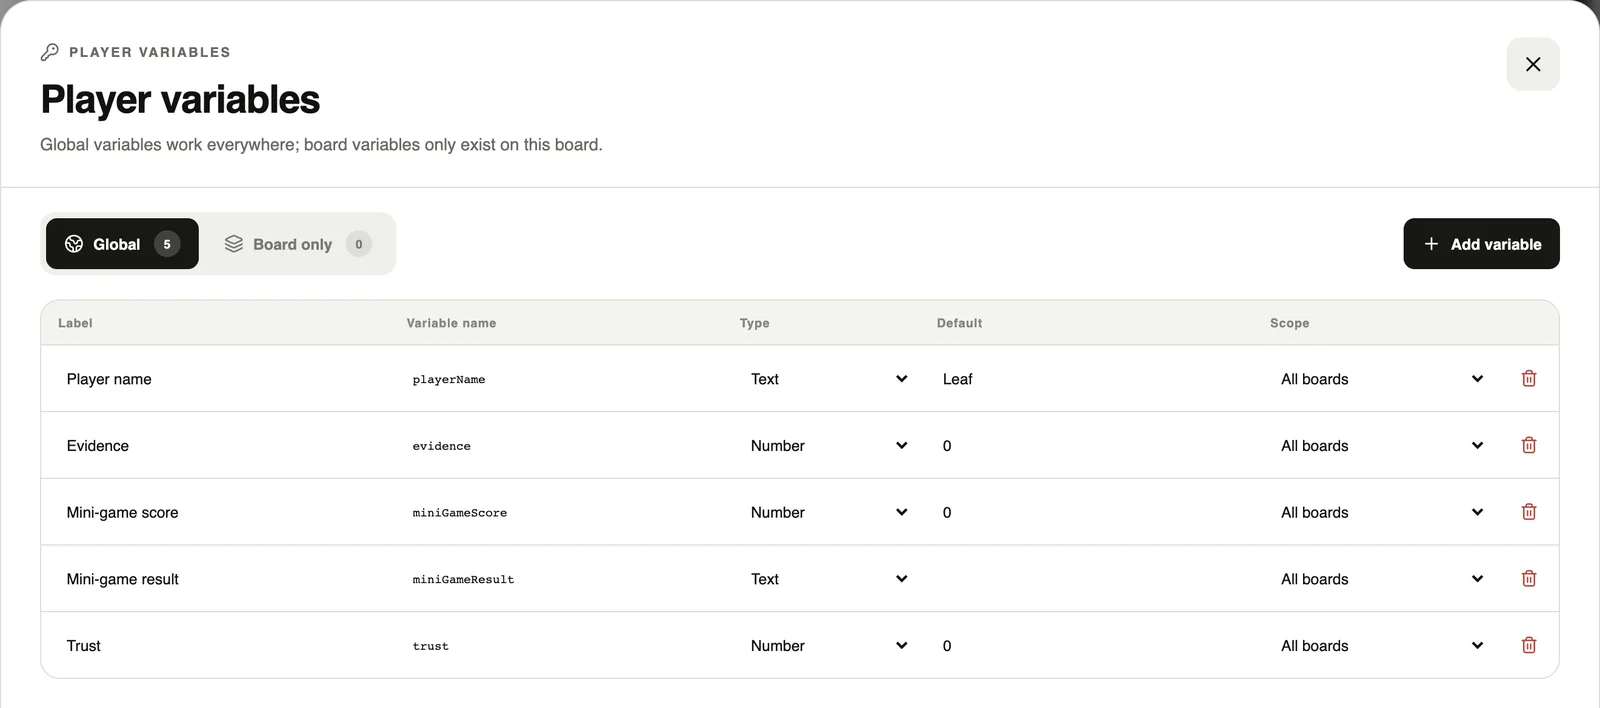1600x708 pixels.
Task: Edit the miniGameResult variable name field
Action: click(564, 579)
